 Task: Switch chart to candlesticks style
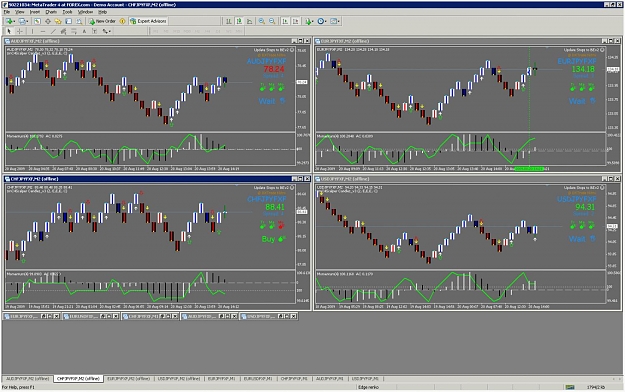239,21
